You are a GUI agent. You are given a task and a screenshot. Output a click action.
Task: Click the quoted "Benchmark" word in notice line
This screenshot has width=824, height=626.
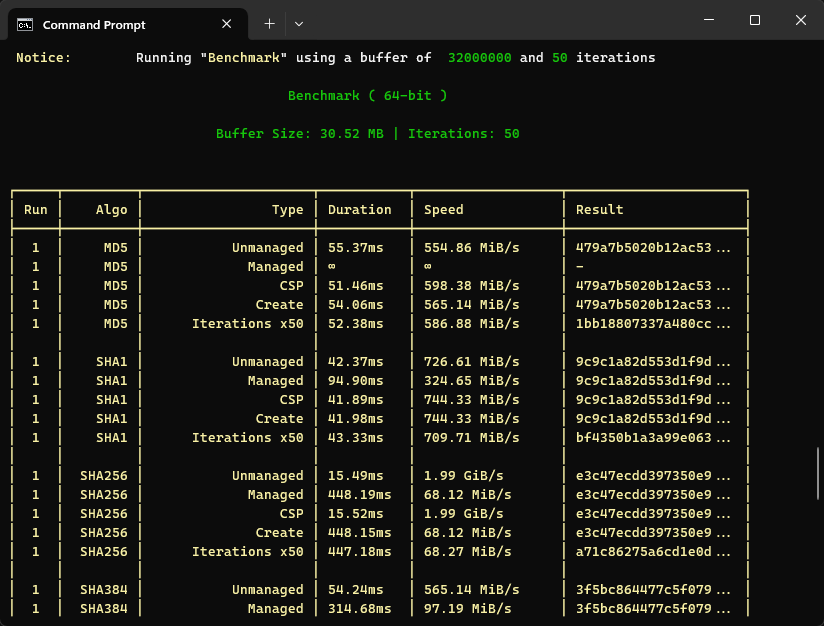pos(244,58)
